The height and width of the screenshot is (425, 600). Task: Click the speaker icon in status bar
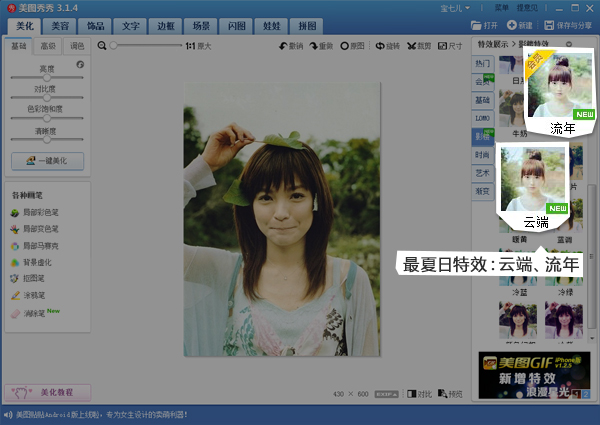pyautogui.click(x=8, y=415)
